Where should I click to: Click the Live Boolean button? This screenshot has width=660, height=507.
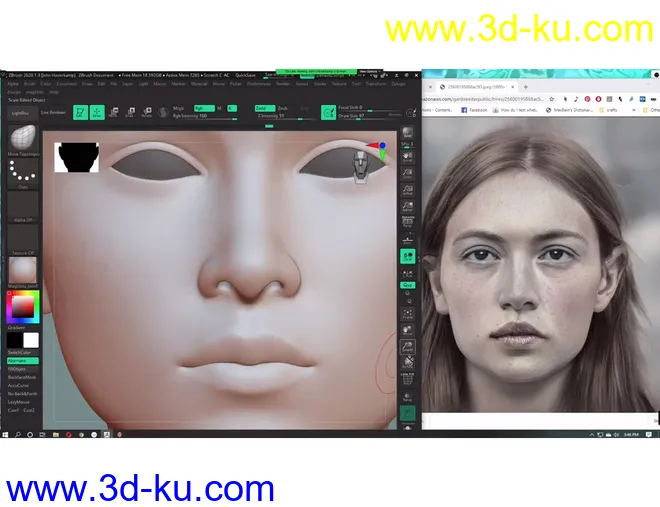(x=53, y=112)
